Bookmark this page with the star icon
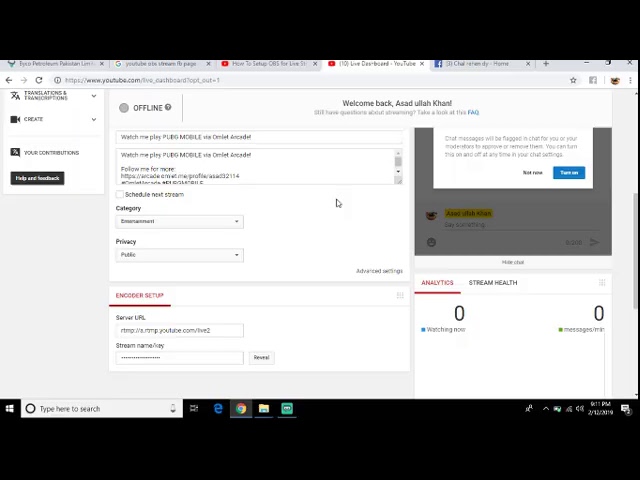This screenshot has height=480, width=640. (573, 80)
